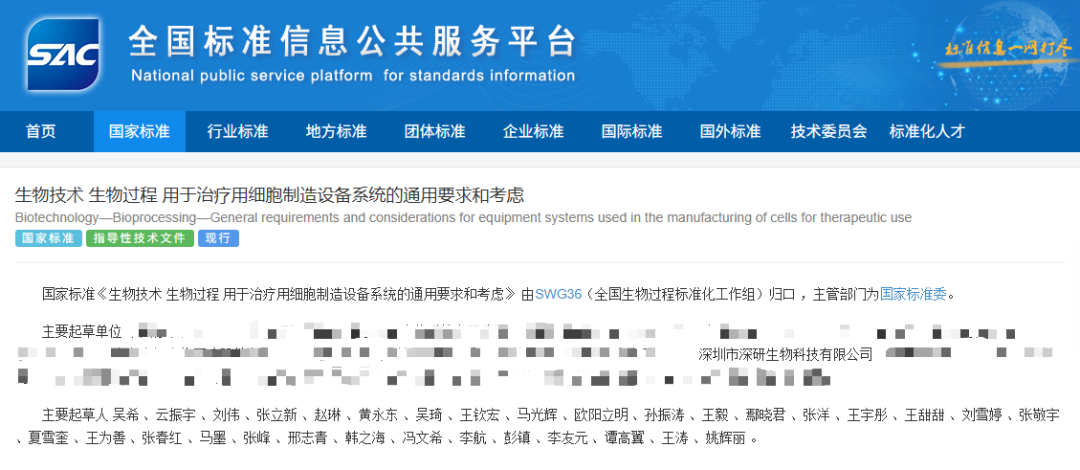This screenshot has width=1080, height=470.
Task: Go to 技术委员会 section
Action: (829, 132)
